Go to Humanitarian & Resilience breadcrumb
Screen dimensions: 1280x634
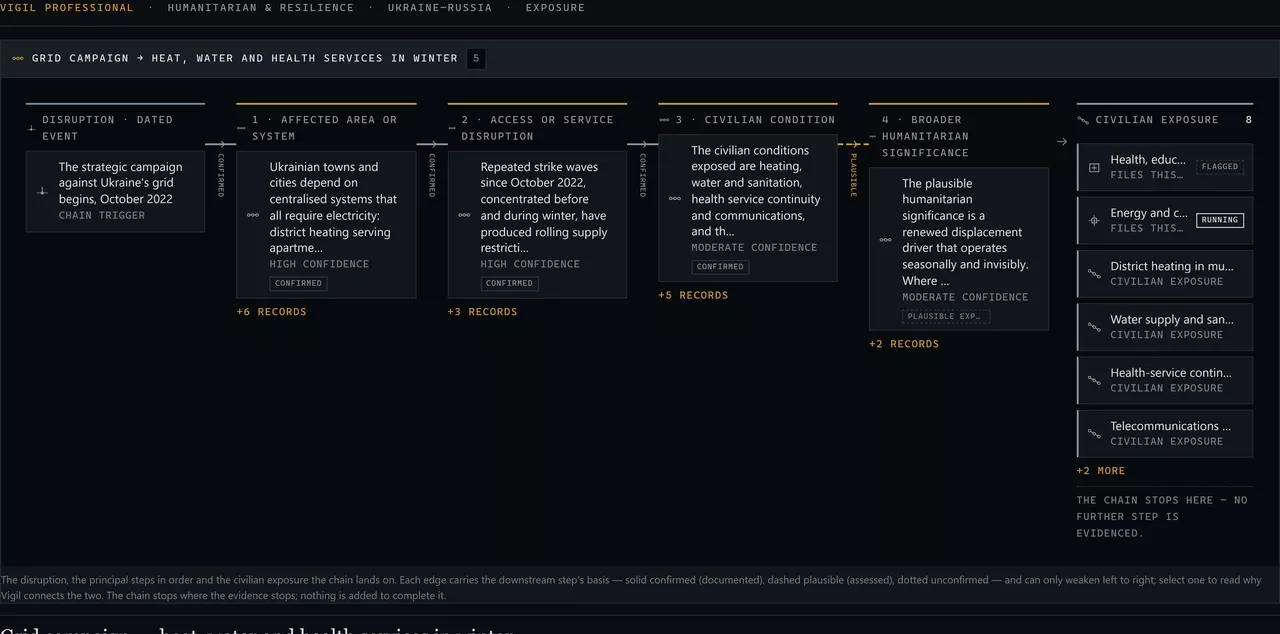pyautogui.click(x=261, y=8)
